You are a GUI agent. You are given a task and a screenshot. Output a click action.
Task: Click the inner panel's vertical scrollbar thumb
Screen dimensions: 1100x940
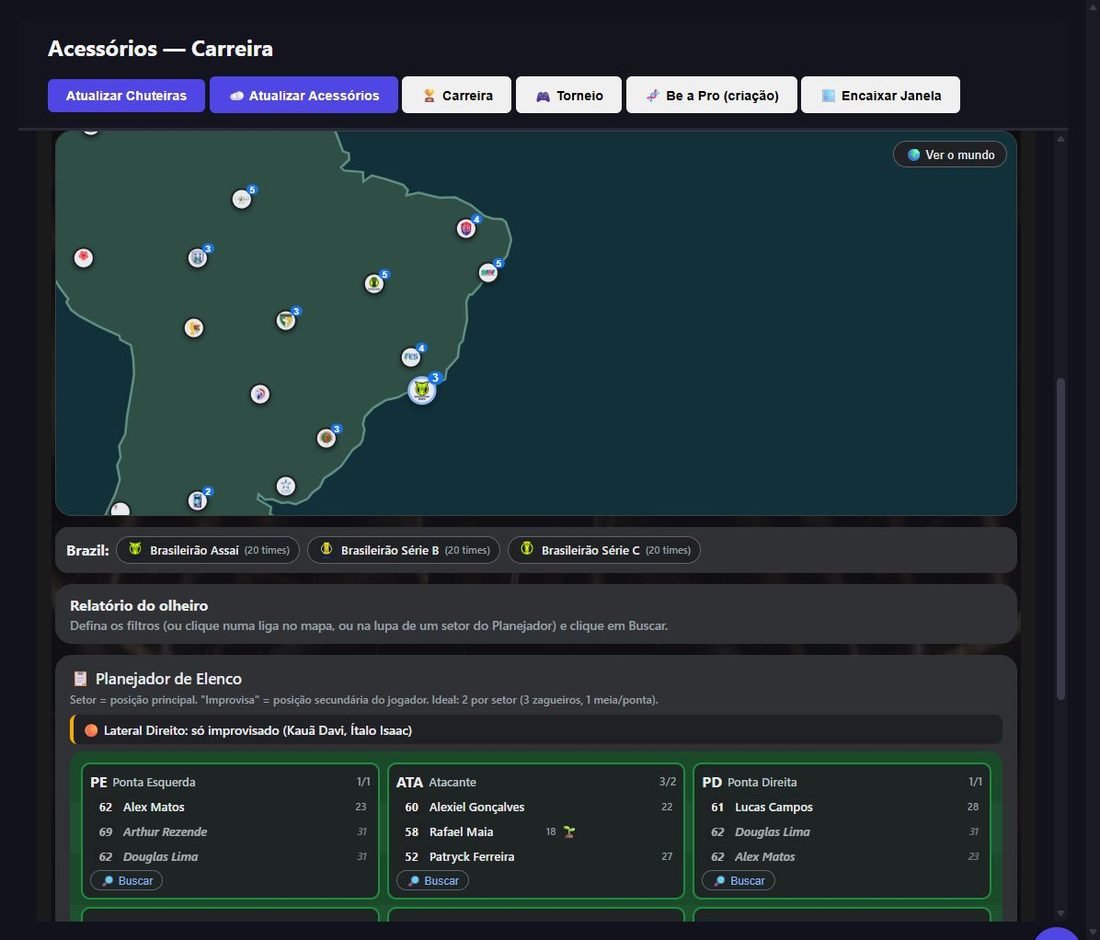tap(1061, 539)
